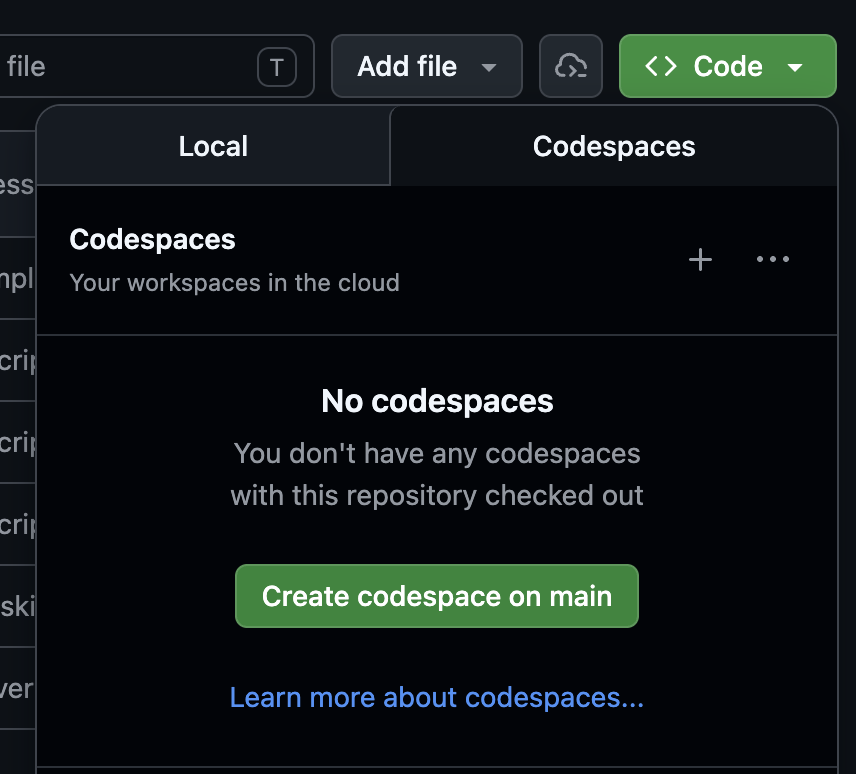The width and height of the screenshot is (856, 774).
Task: Open Learn more about codespaces link
Action: click(x=437, y=698)
